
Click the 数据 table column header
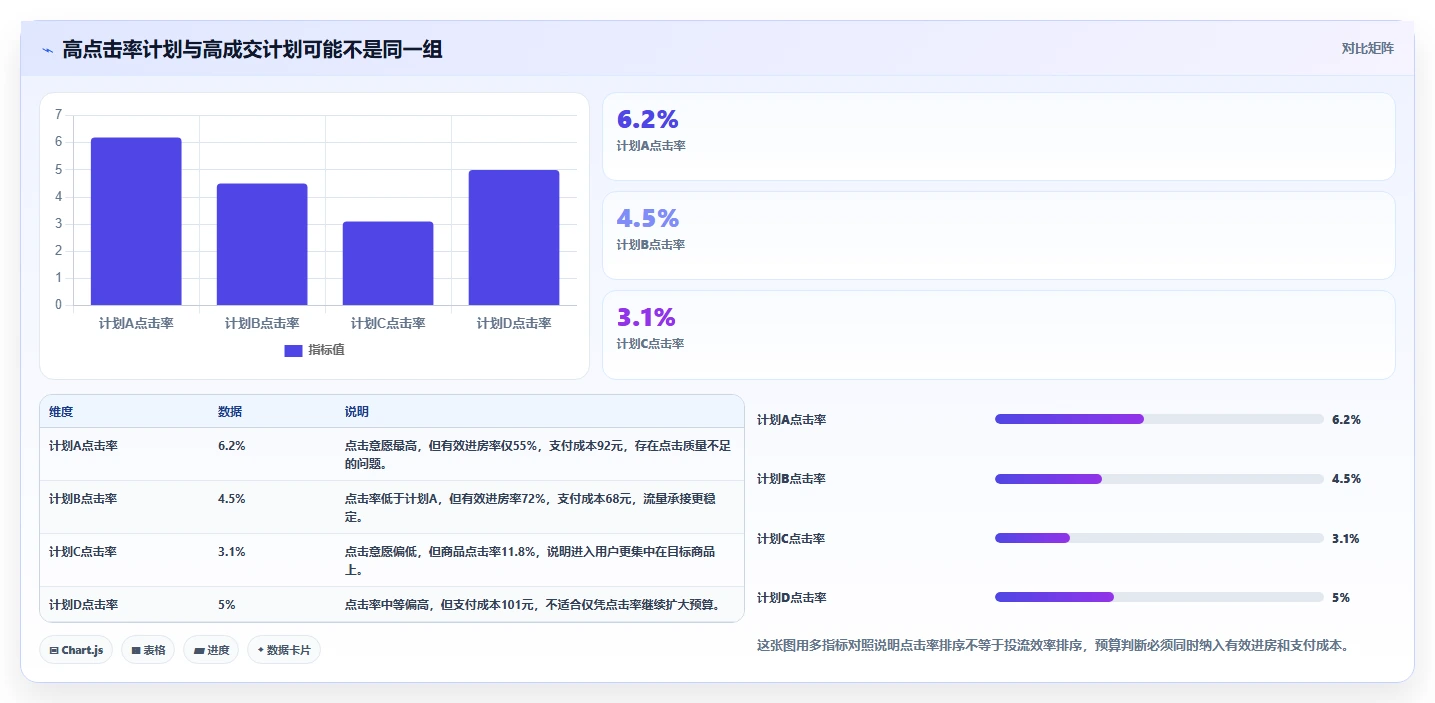click(x=230, y=412)
